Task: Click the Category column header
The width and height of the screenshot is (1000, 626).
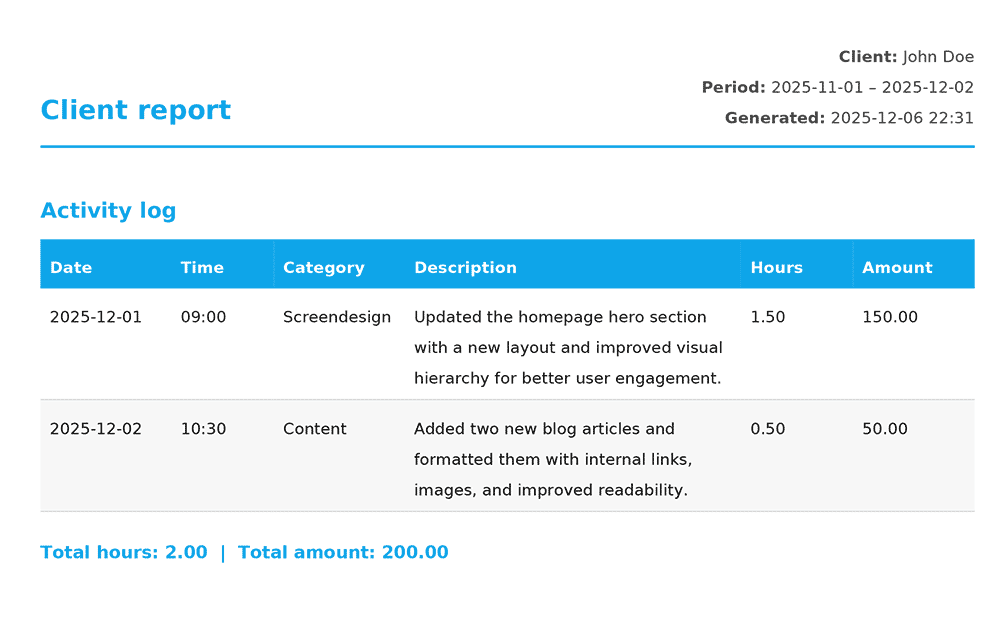Action: (323, 267)
